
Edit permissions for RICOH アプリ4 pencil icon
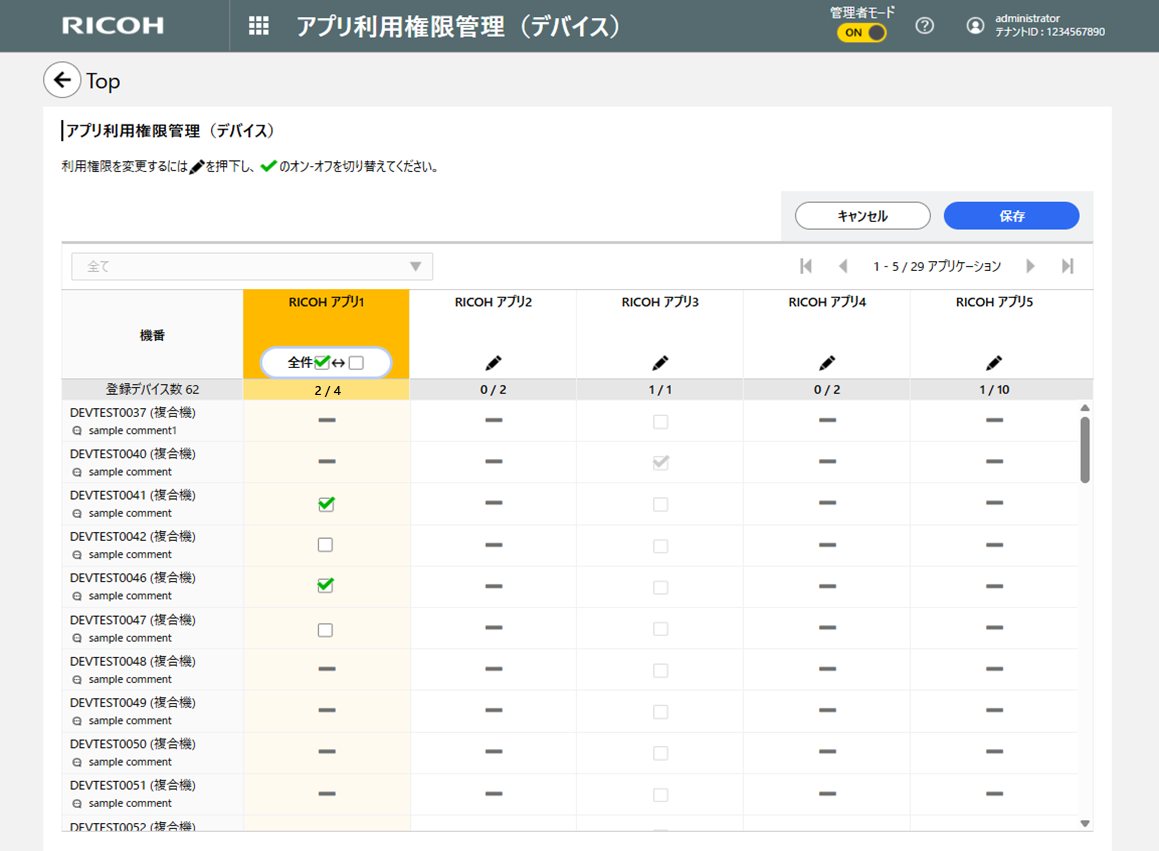(x=827, y=363)
